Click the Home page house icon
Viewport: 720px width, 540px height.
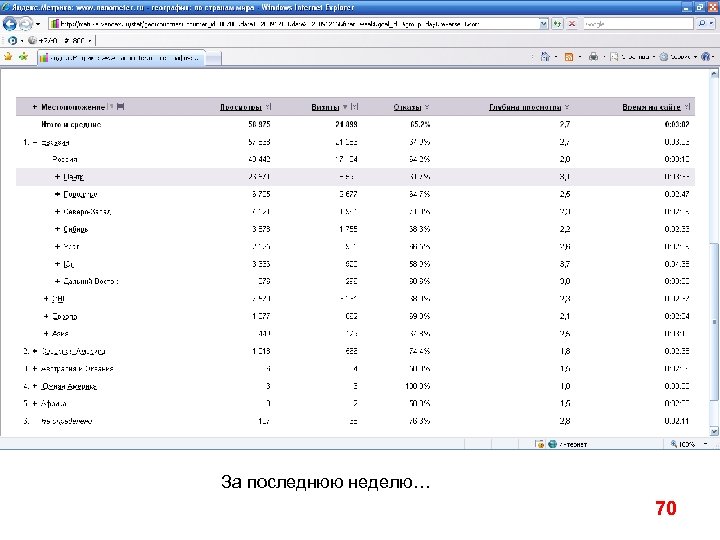click(545, 56)
